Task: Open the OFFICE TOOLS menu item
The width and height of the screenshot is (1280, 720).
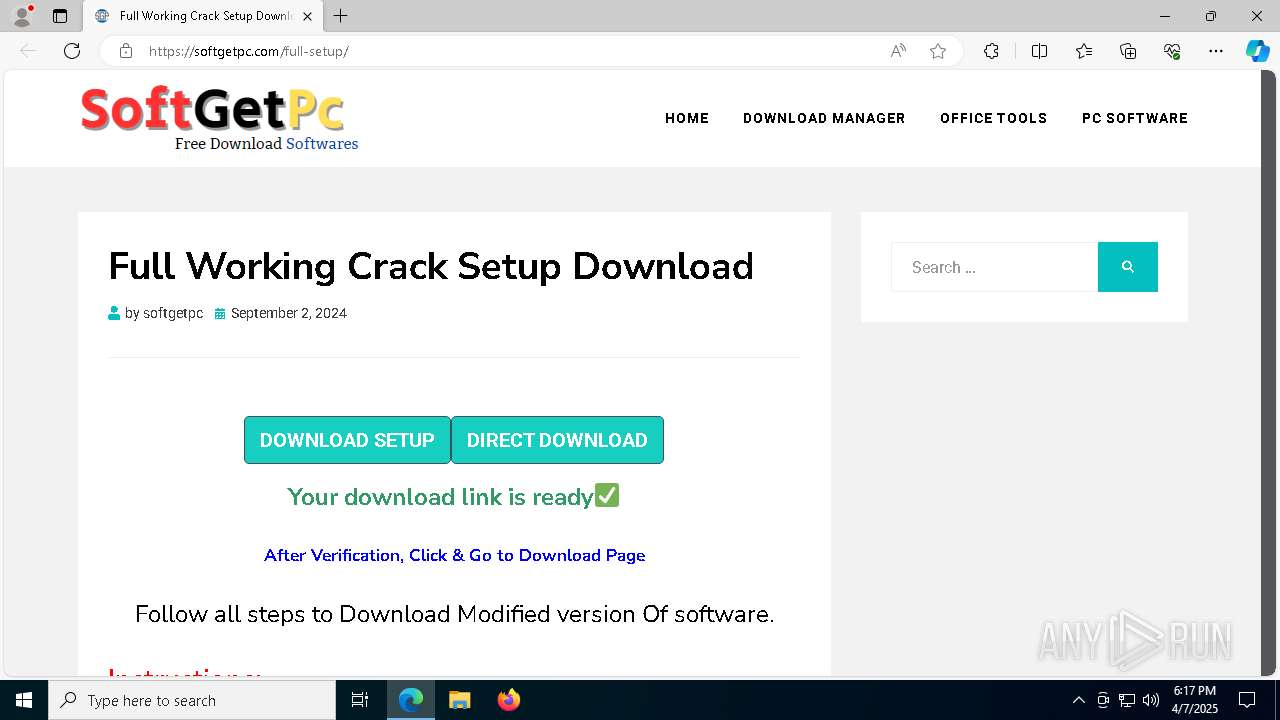Action: (993, 118)
